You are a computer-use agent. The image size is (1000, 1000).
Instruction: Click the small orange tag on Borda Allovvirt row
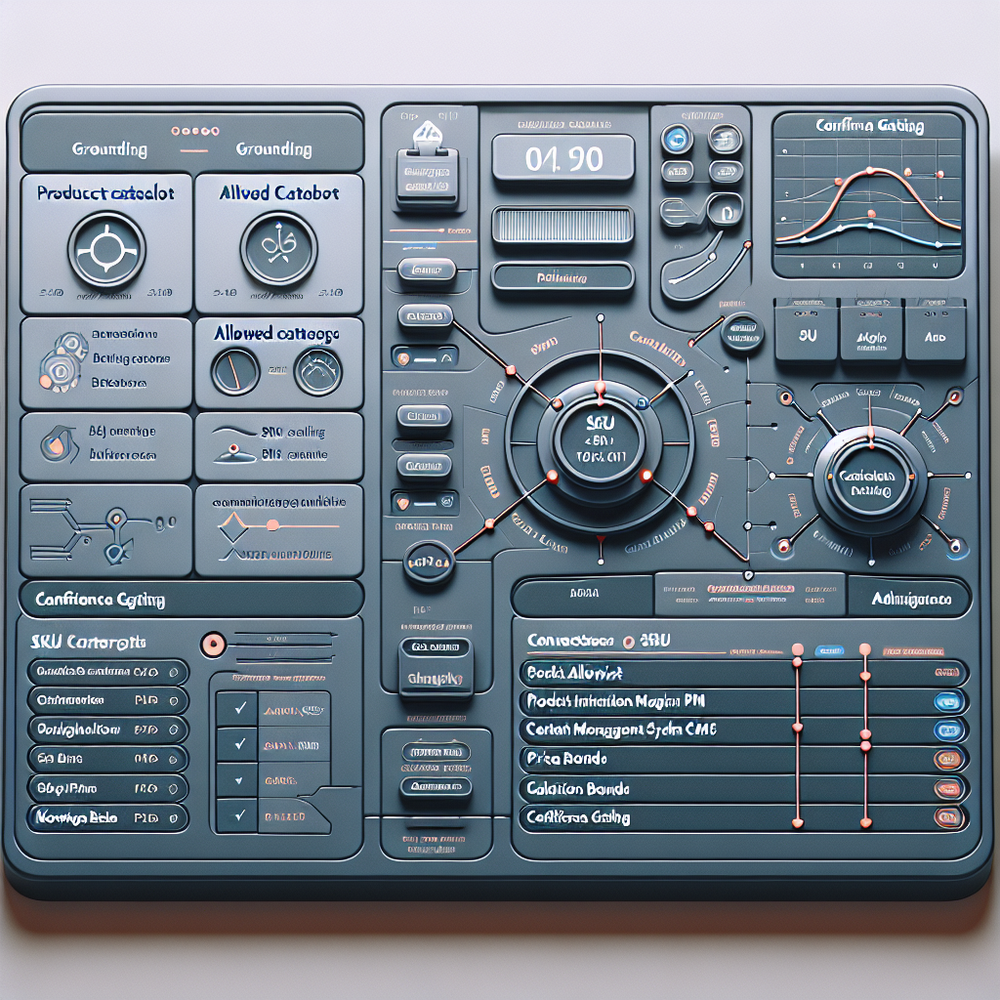[947, 672]
